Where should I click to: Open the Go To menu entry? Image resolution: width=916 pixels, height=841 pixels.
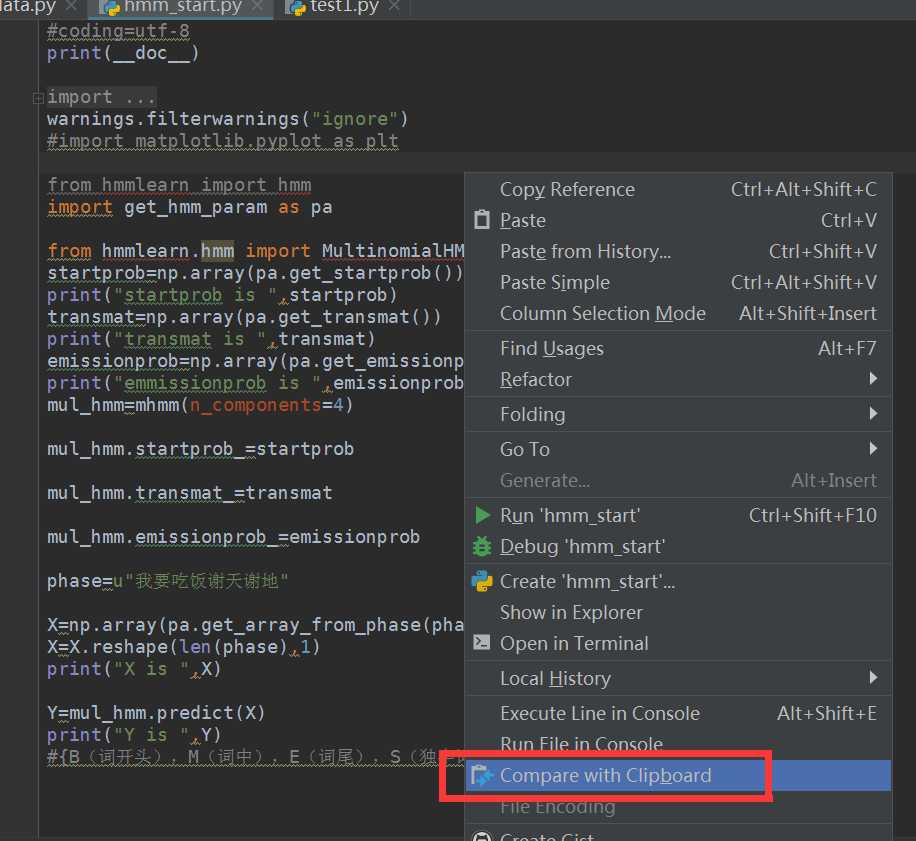(x=679, y=449)
